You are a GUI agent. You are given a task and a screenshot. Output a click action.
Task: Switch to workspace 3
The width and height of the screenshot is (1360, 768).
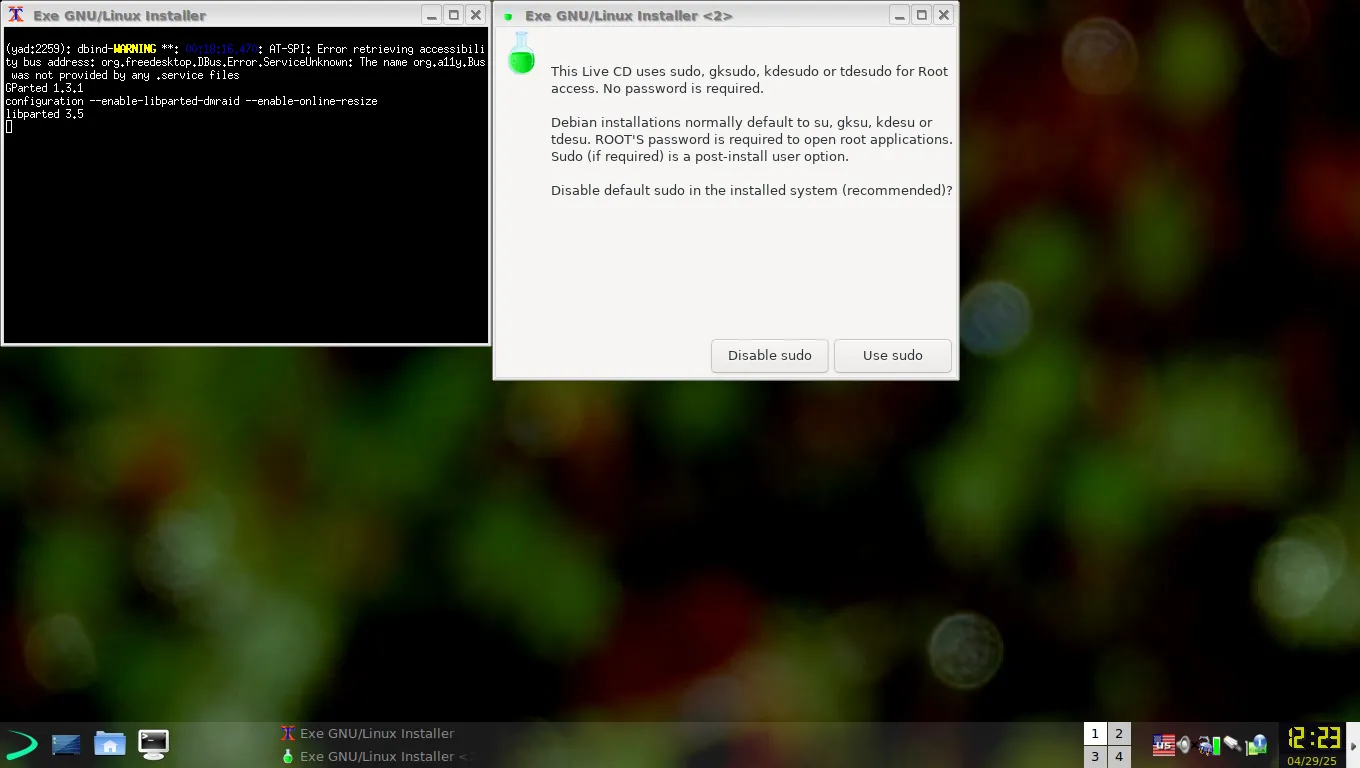tap(1094, 756)
